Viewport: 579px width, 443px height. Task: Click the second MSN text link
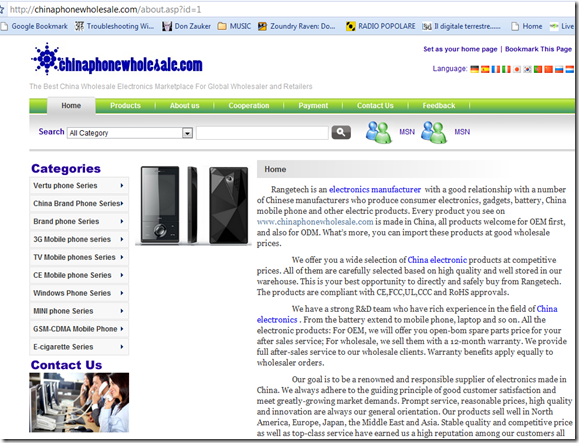[462, 132]
